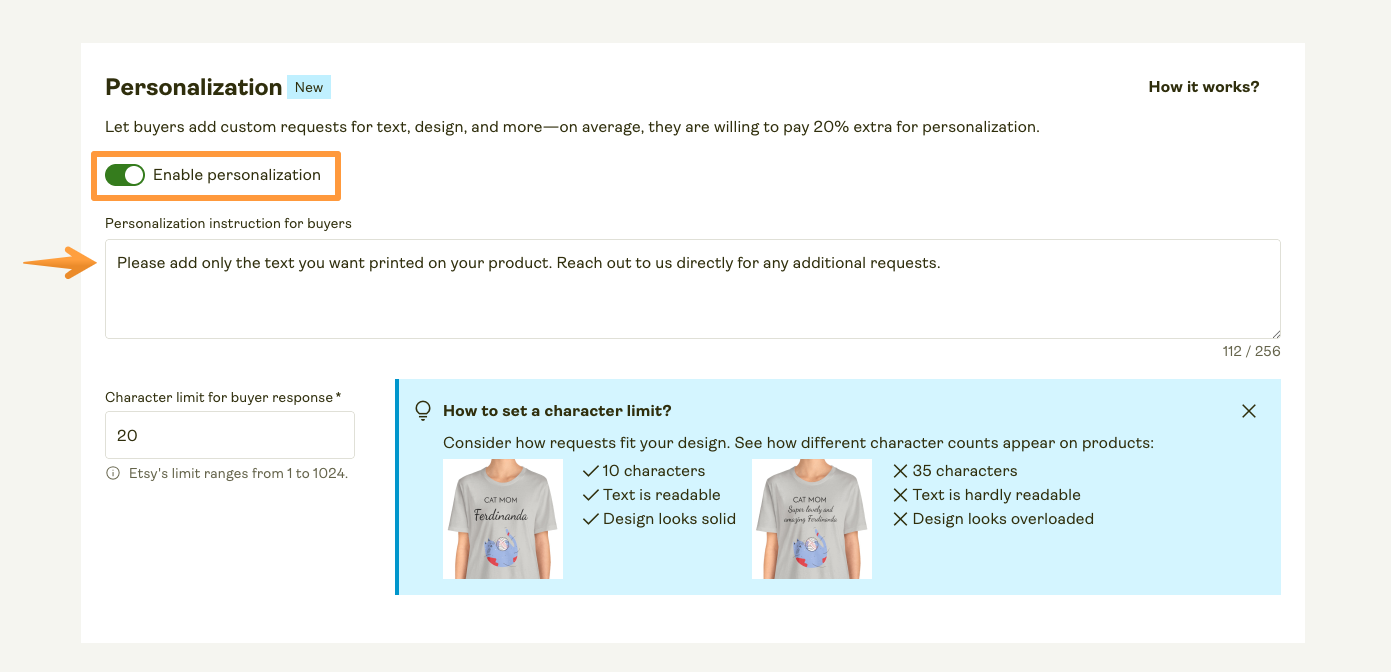The width and height of the screenshot is (1391, 672).
Task: Click the "New" badge next to Personalization
Action: pos(309,87)
